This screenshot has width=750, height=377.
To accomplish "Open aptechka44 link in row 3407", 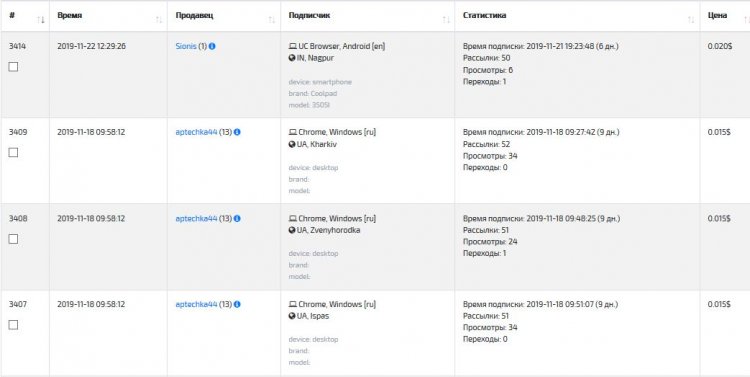I will click(x=197, y=304).
